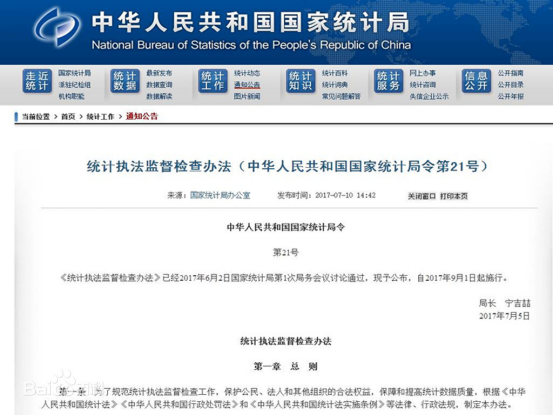
Task: Click the order number text 第21号
Action: pos(286,252)
